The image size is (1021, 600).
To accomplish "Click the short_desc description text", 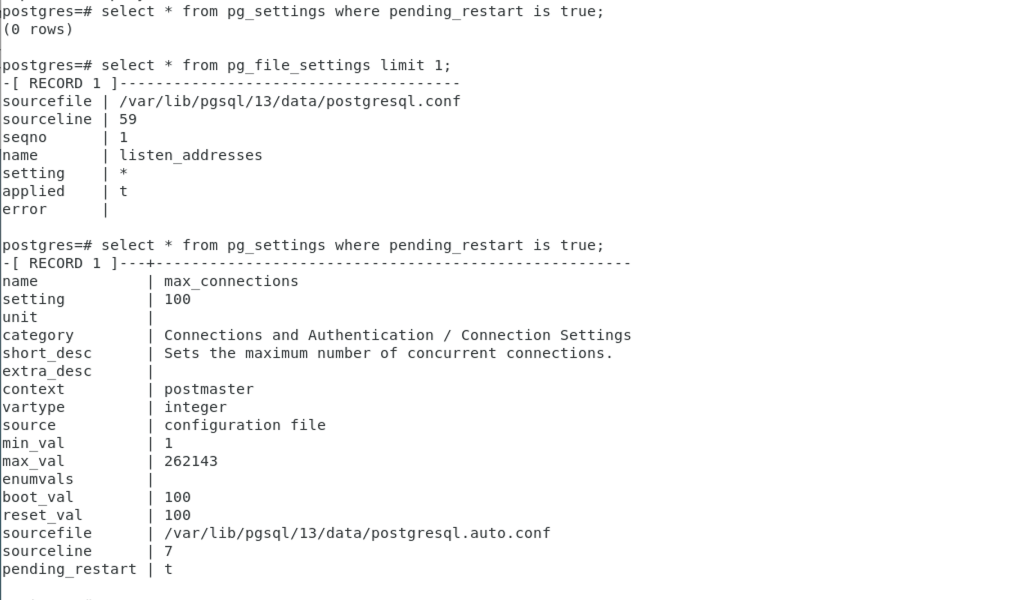I will tap(389, 354).
